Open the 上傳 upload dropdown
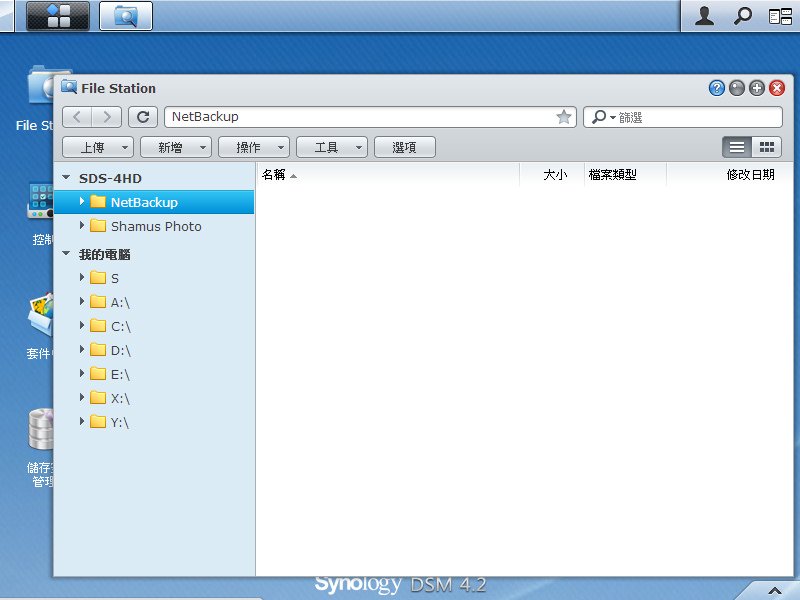Screen dimensions: 800x600 [x=98, y=147]
